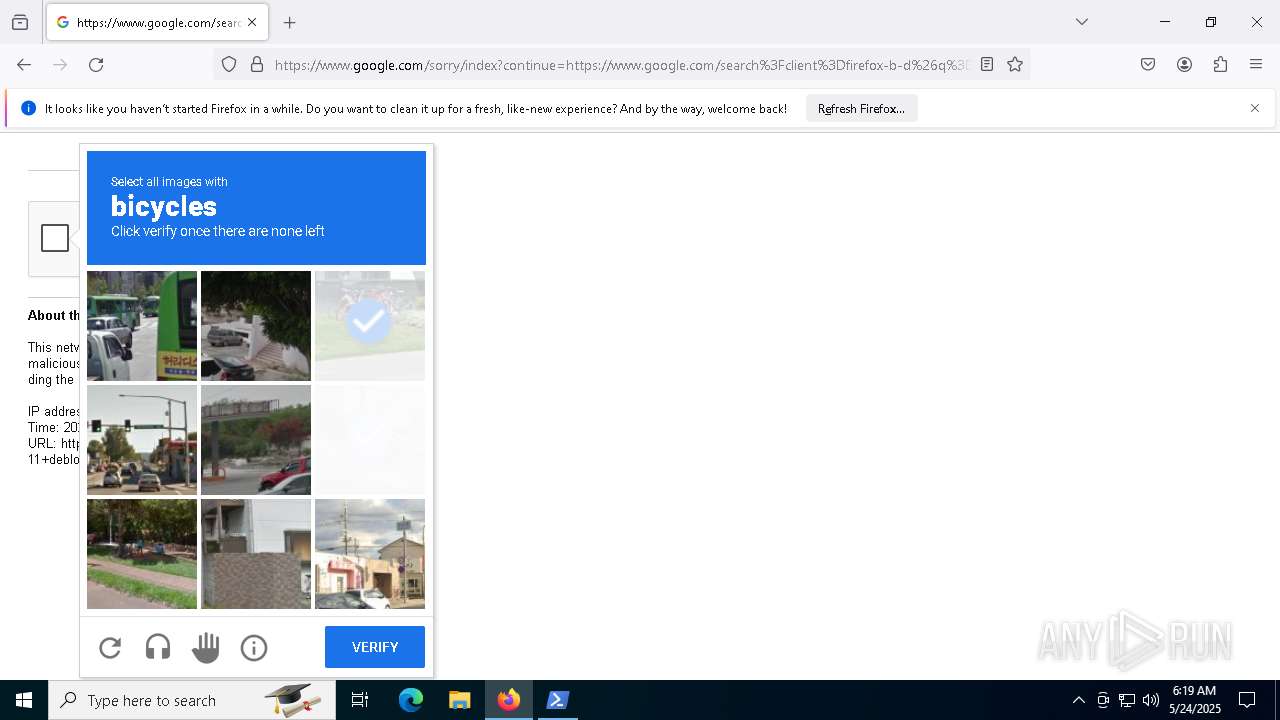Toggle reader view icon
Screen dimensions: 1280x720
(x=987, y=65)
